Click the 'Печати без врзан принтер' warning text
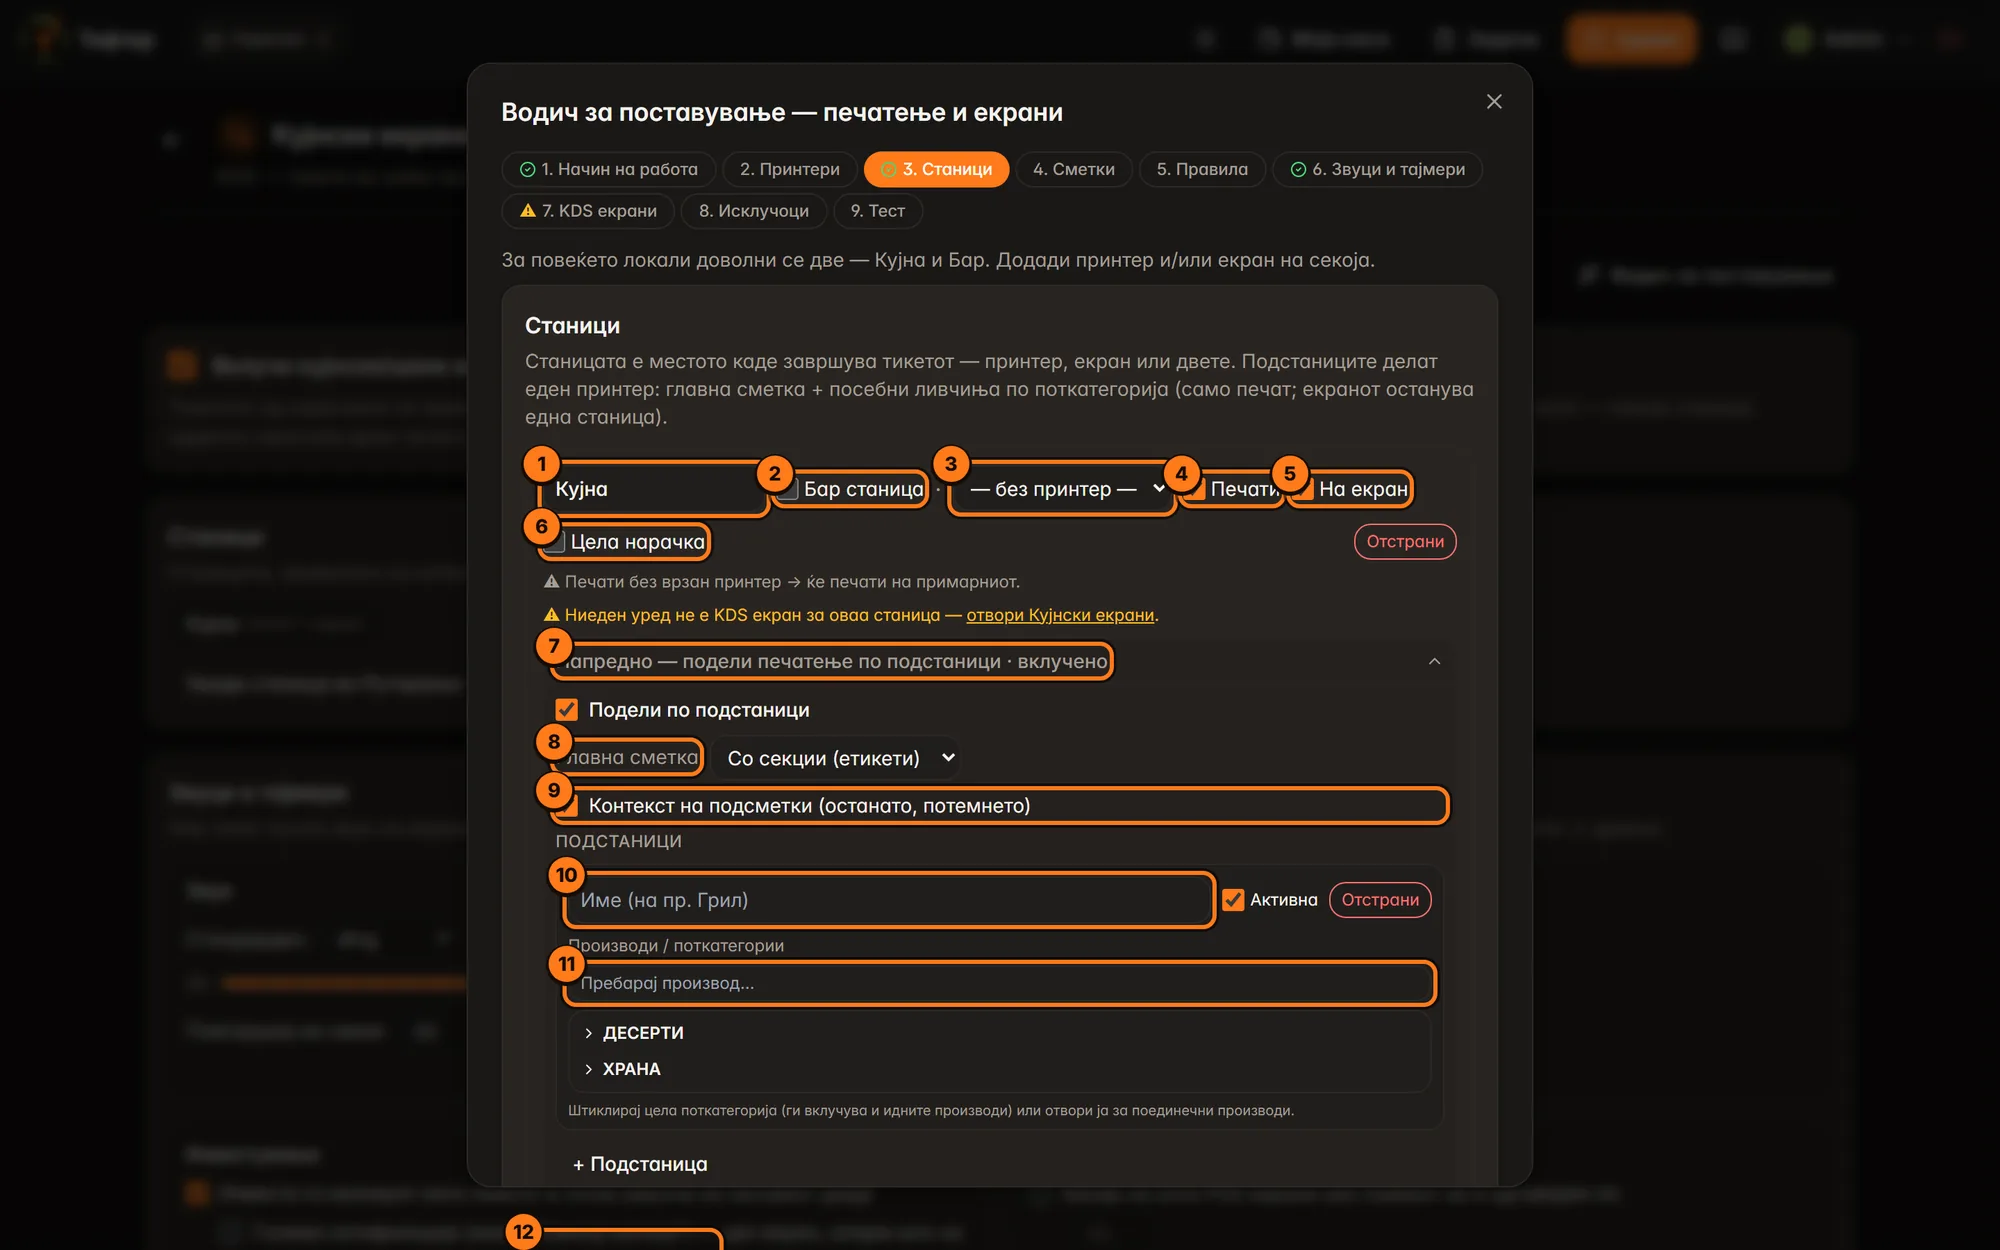Viewport: 2000px width, 1250px height. (x=782, y=582)
